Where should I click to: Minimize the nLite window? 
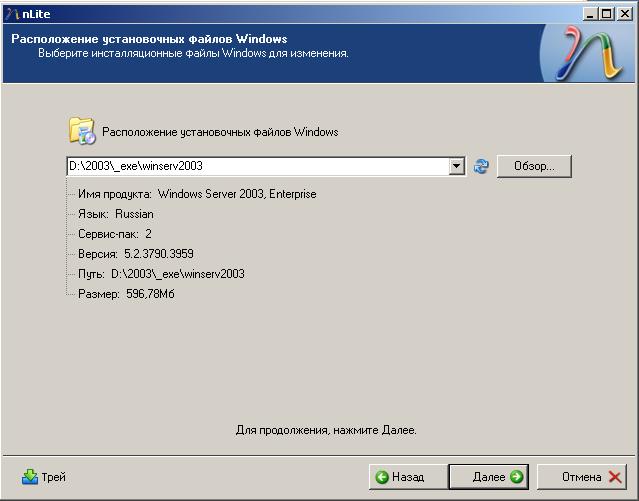coord(590,14)
